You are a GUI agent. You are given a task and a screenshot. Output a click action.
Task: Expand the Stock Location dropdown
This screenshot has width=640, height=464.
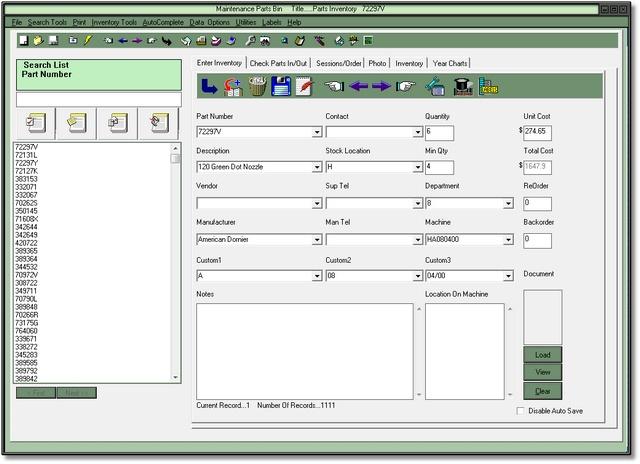click(x=417, y=167)
